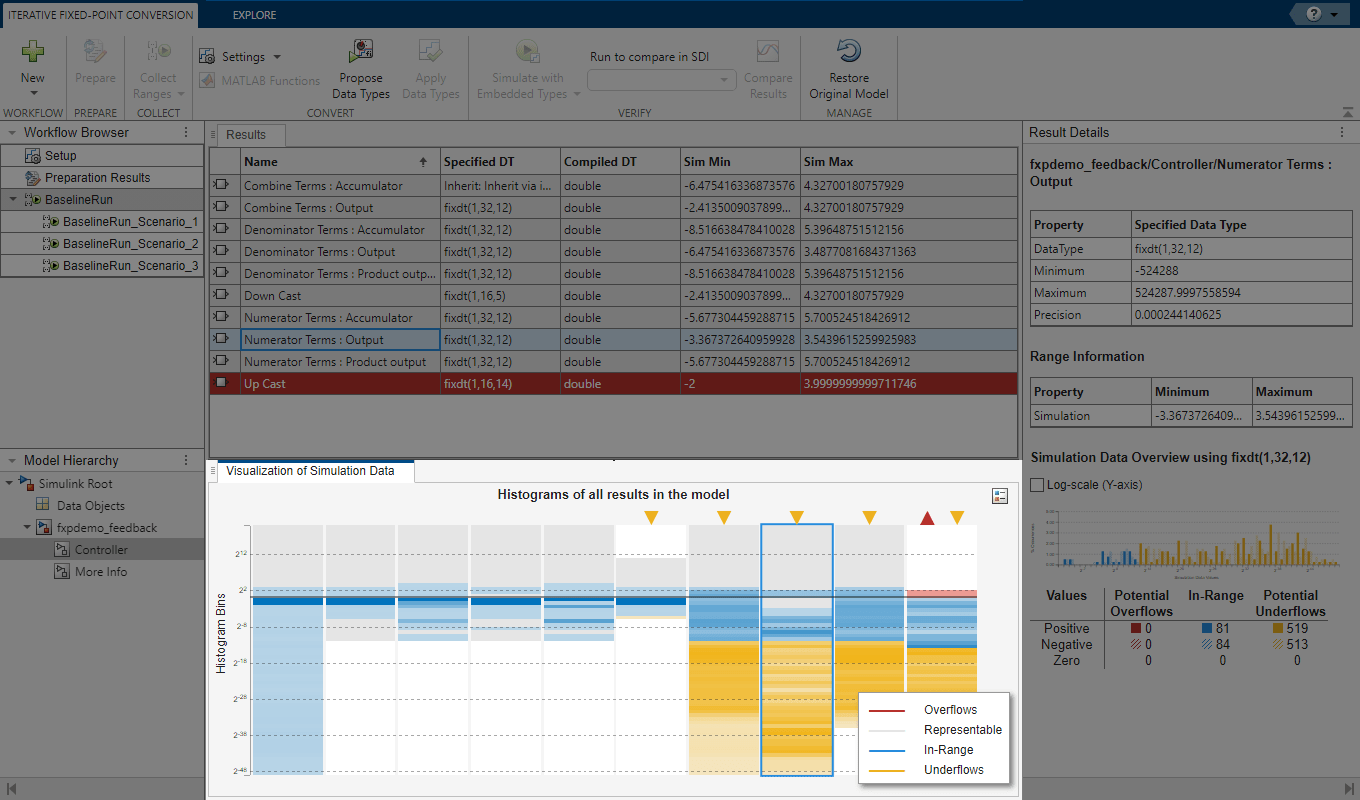Screen dimensions: 1360x800
Task: Click the Compare Results icon
Action: click(767, 52)
